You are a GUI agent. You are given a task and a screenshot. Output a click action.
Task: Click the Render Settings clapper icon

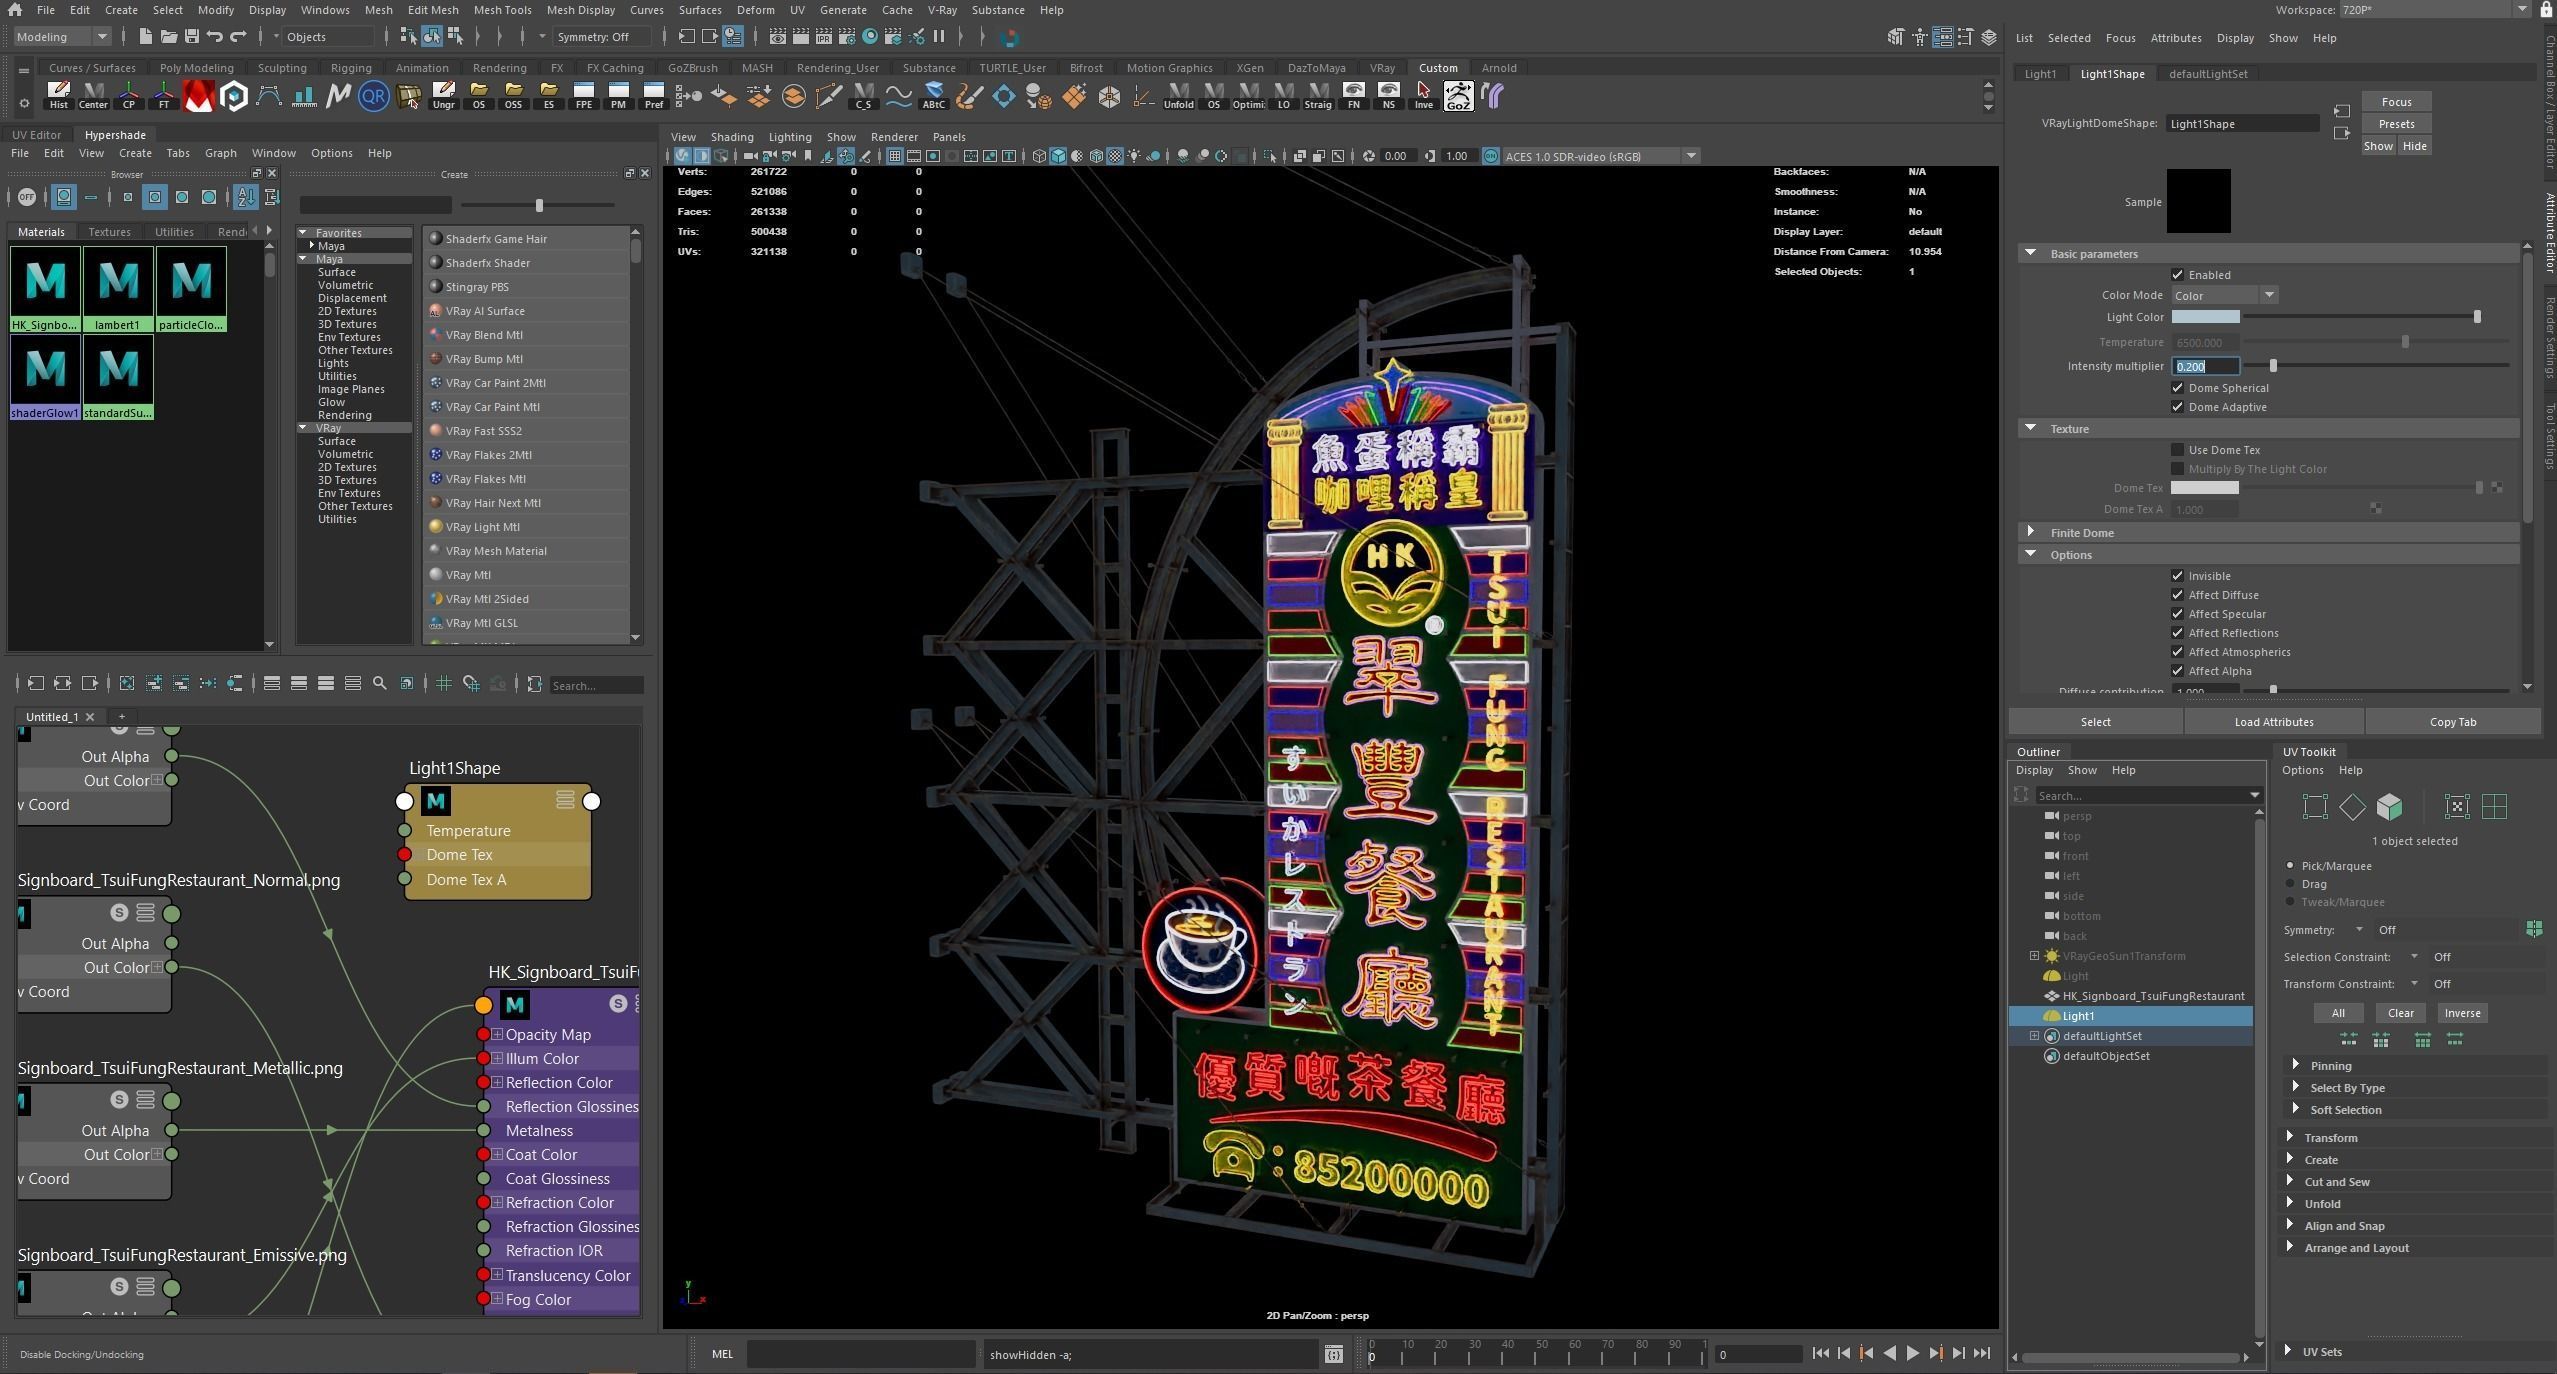point(846,37)
